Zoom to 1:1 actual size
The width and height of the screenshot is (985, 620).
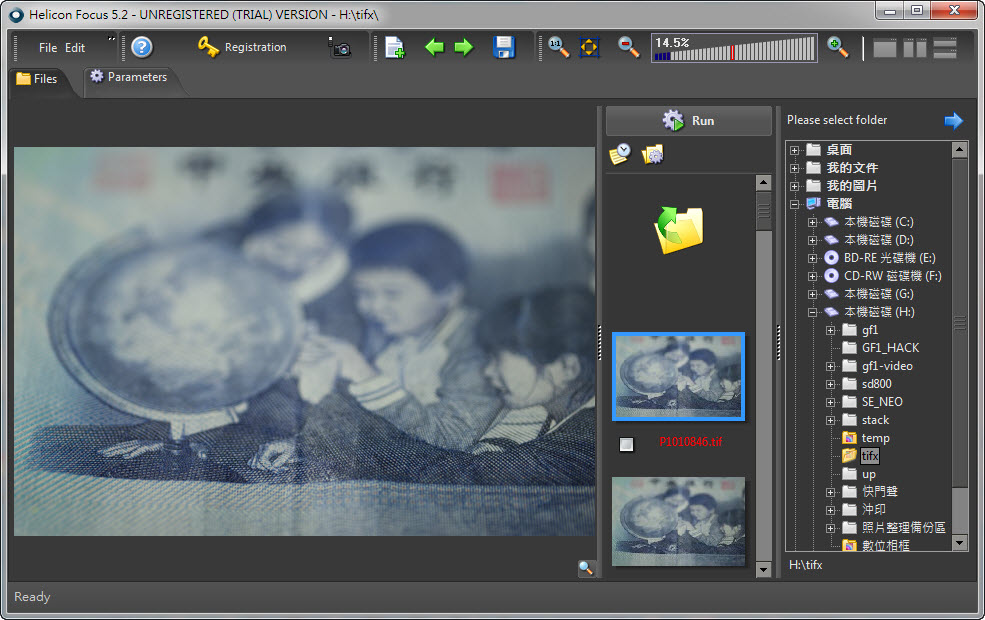[558, 47]
